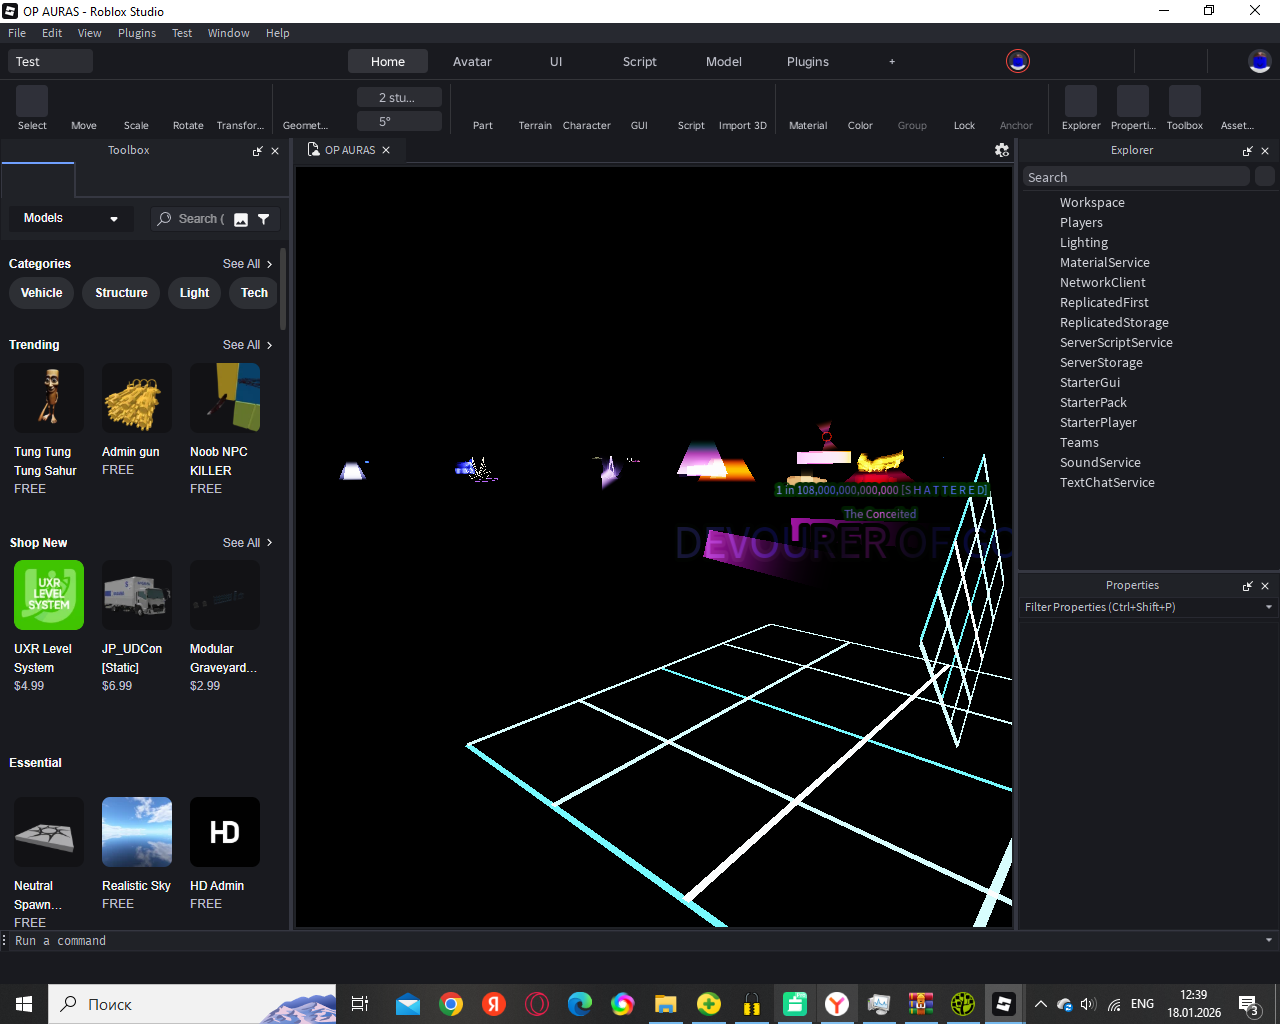
Task: Expand command bar history dropdown
Action: [1269, 940]
